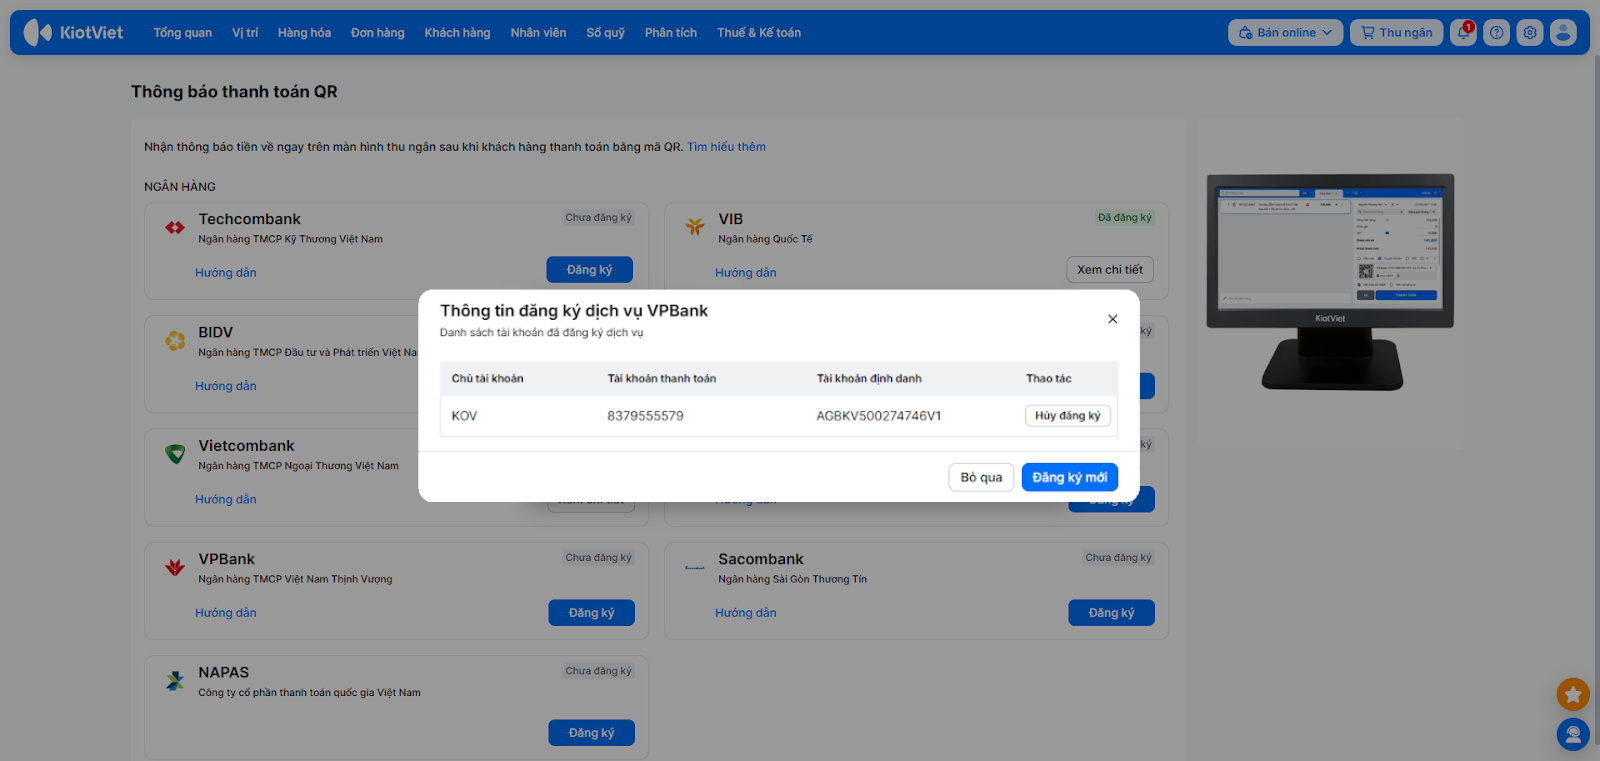Open Hướng dẫn for Techcombank
Viewport: 1600px width, 761px height.
[226, 273]
